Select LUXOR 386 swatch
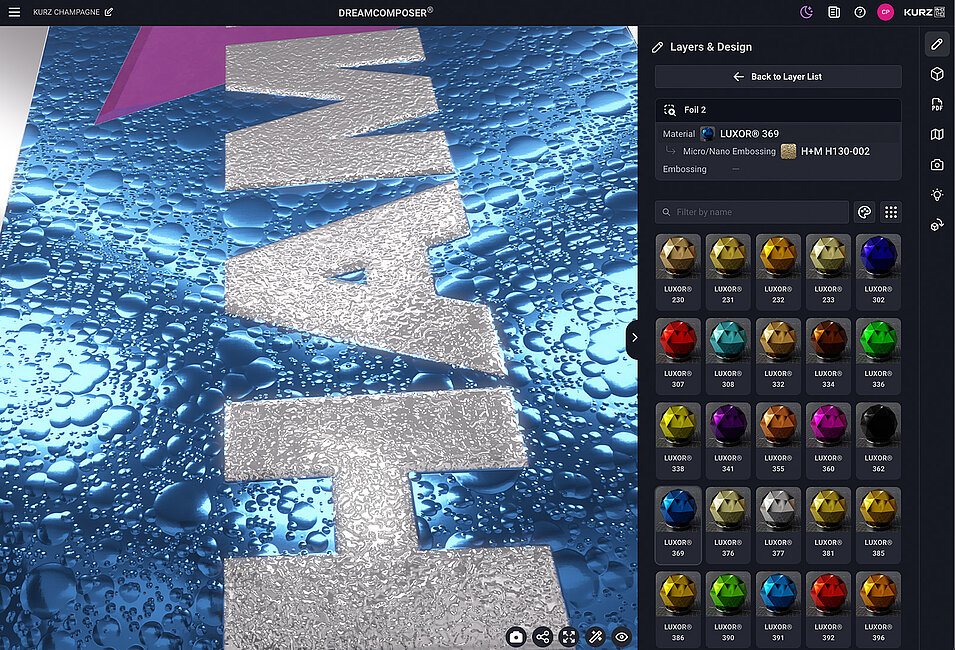The height and width of the screenshot is (650, 955). point(678,610)
